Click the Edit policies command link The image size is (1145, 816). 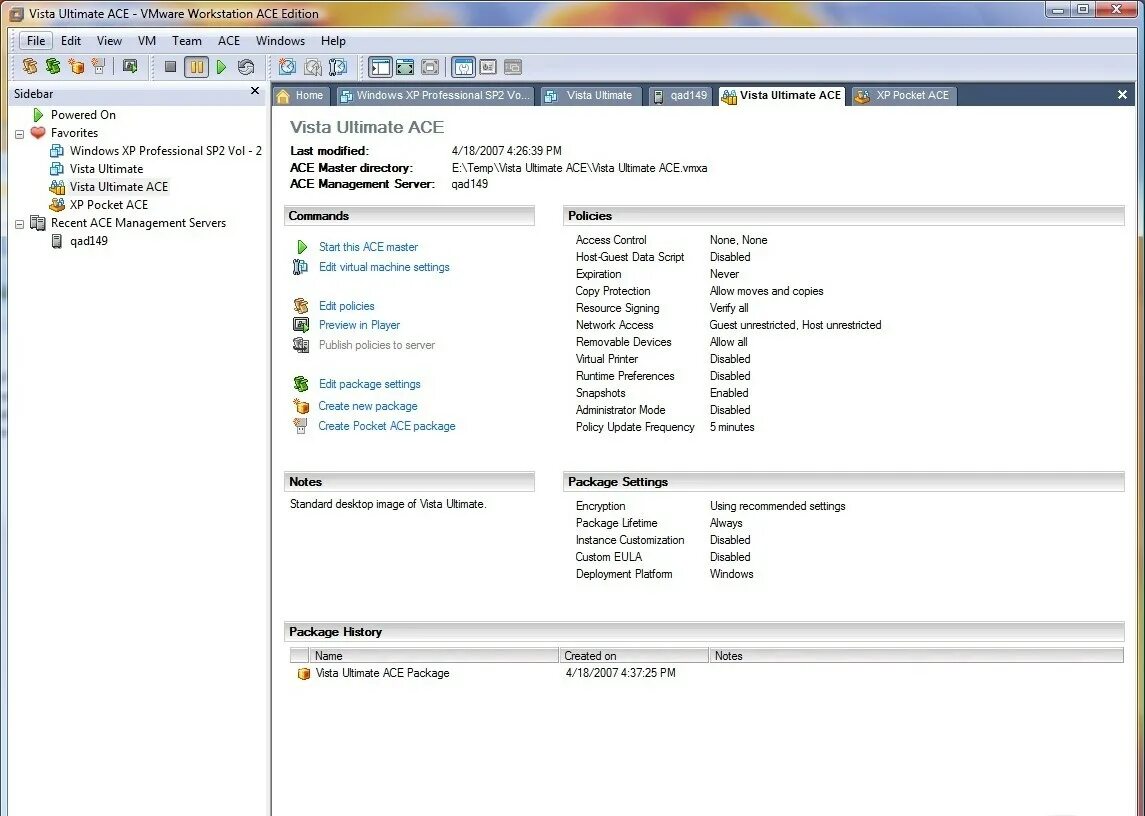pyautogui.click(x=346, y=306)
